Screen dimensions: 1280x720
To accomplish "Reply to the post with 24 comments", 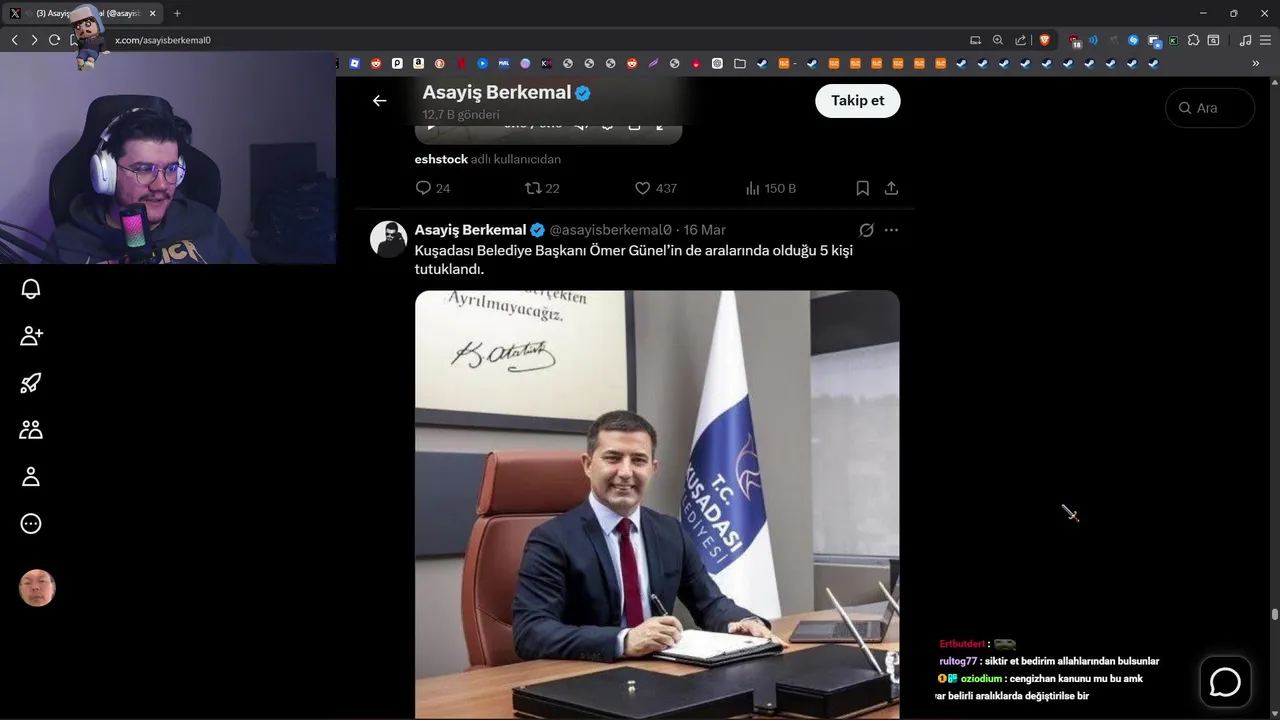I will pos(433,188).
